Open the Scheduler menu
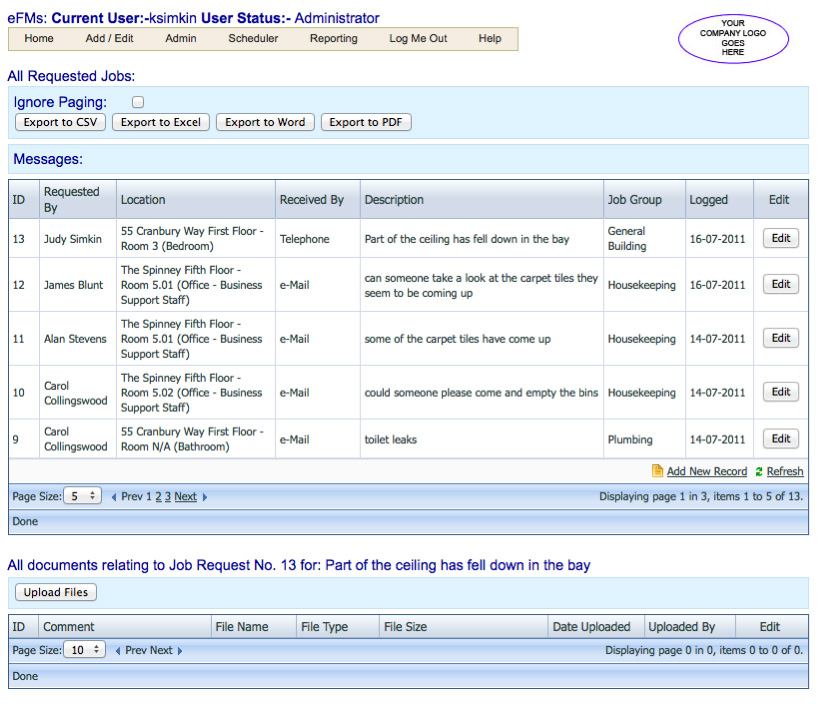817x704 pixels. tap(253, 39)
